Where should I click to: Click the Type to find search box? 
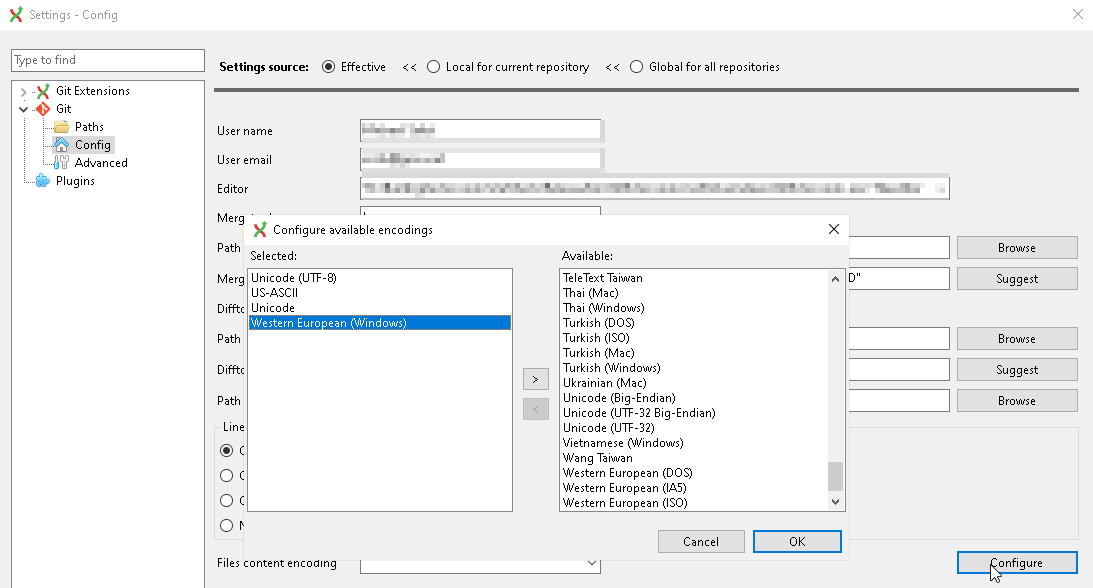coord(107,60)
